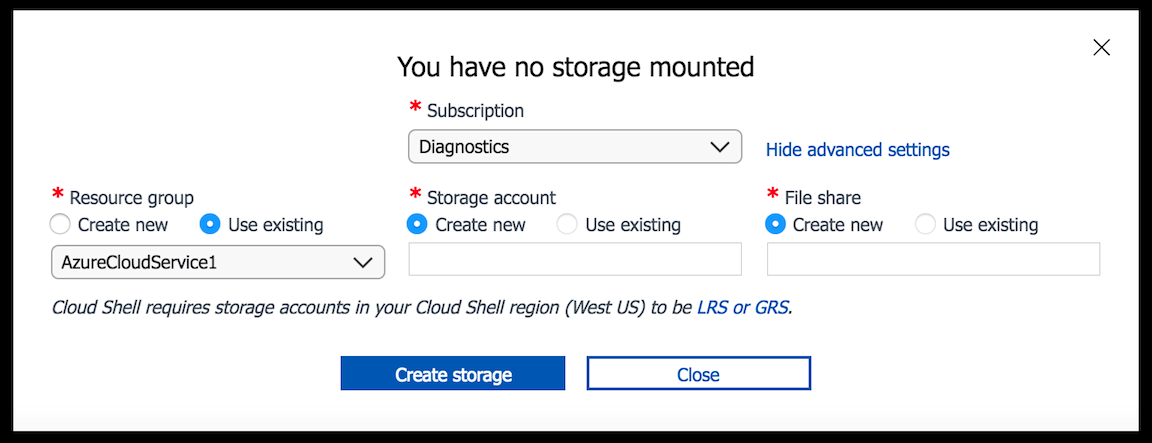The width and height of the screenshot is (1152, 443).
Task: Click the Subscription field label
Action: click(475, 111)
